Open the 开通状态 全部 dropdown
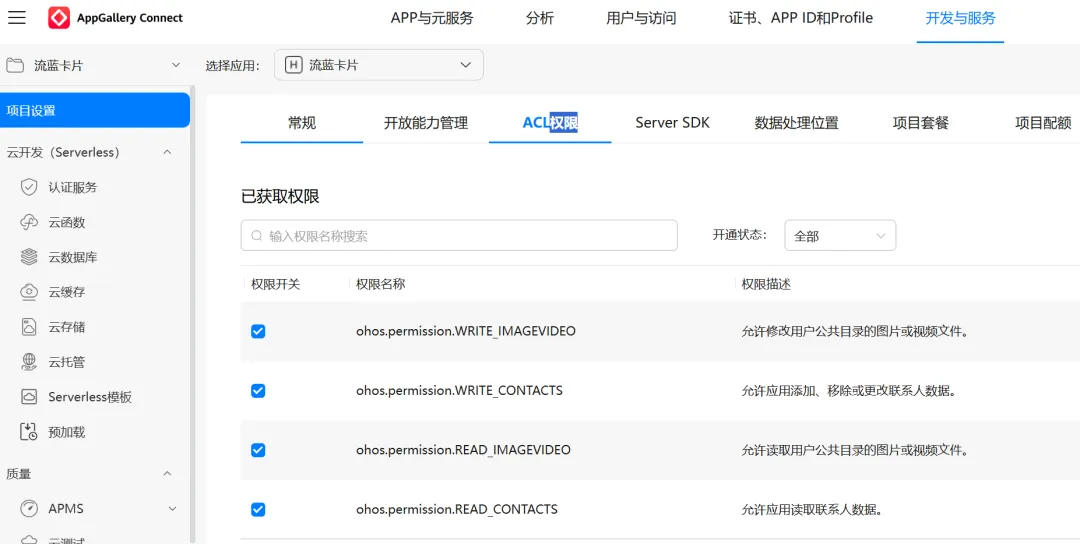 (840, 236)
